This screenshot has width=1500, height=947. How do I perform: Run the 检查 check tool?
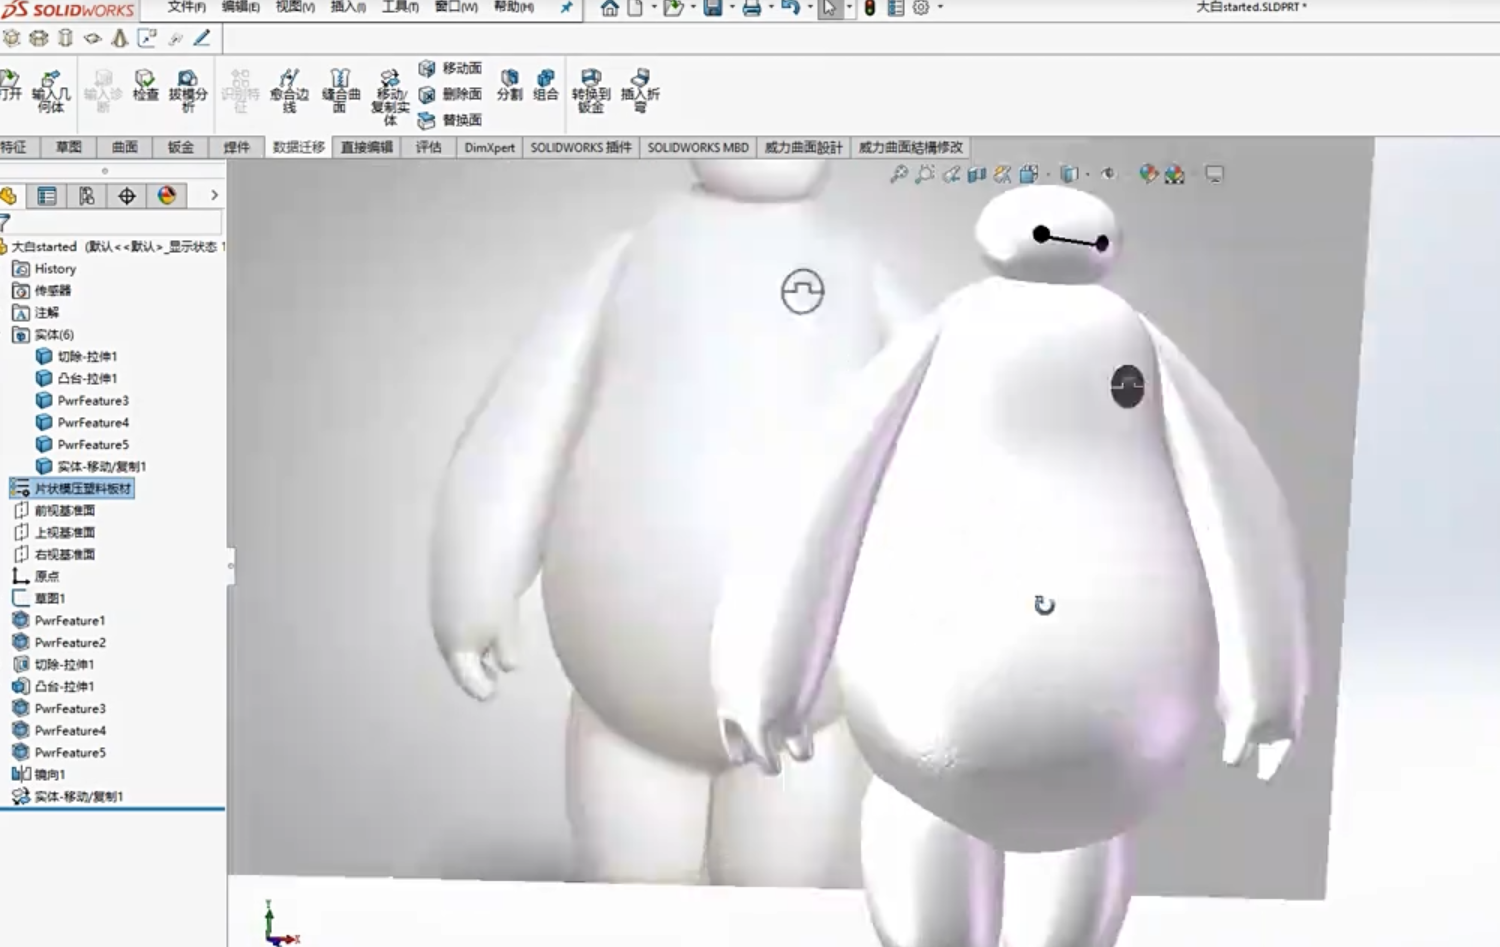click(145, 84)
